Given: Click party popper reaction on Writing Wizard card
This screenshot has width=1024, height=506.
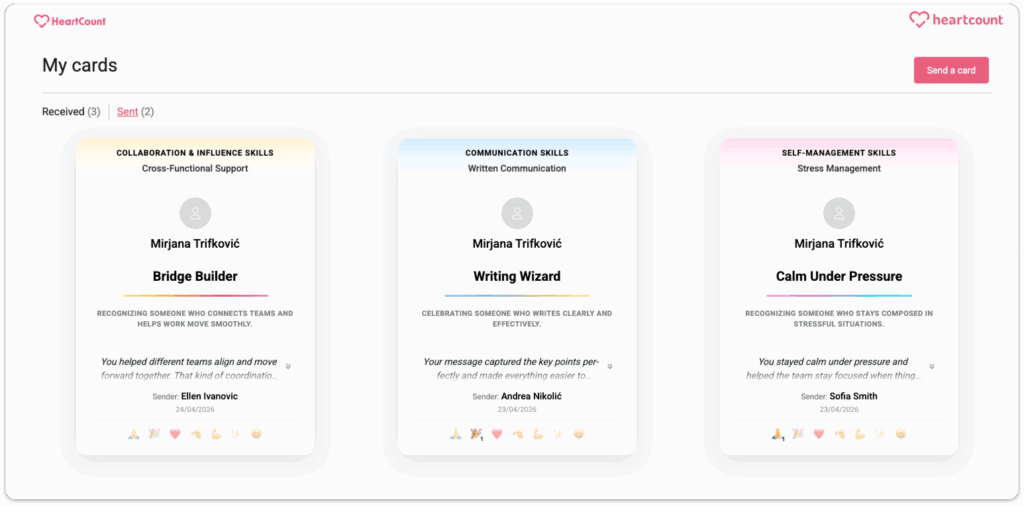Looking at the screenshot, I should [477, 434].
